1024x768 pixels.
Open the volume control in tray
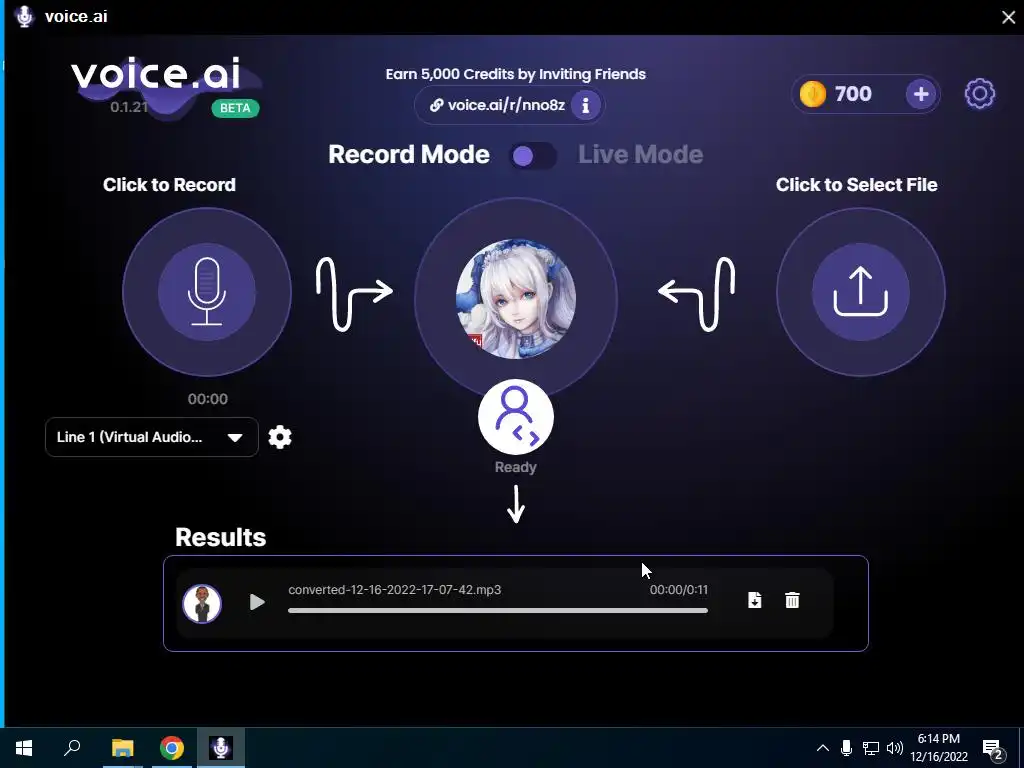tap(895, 748)
